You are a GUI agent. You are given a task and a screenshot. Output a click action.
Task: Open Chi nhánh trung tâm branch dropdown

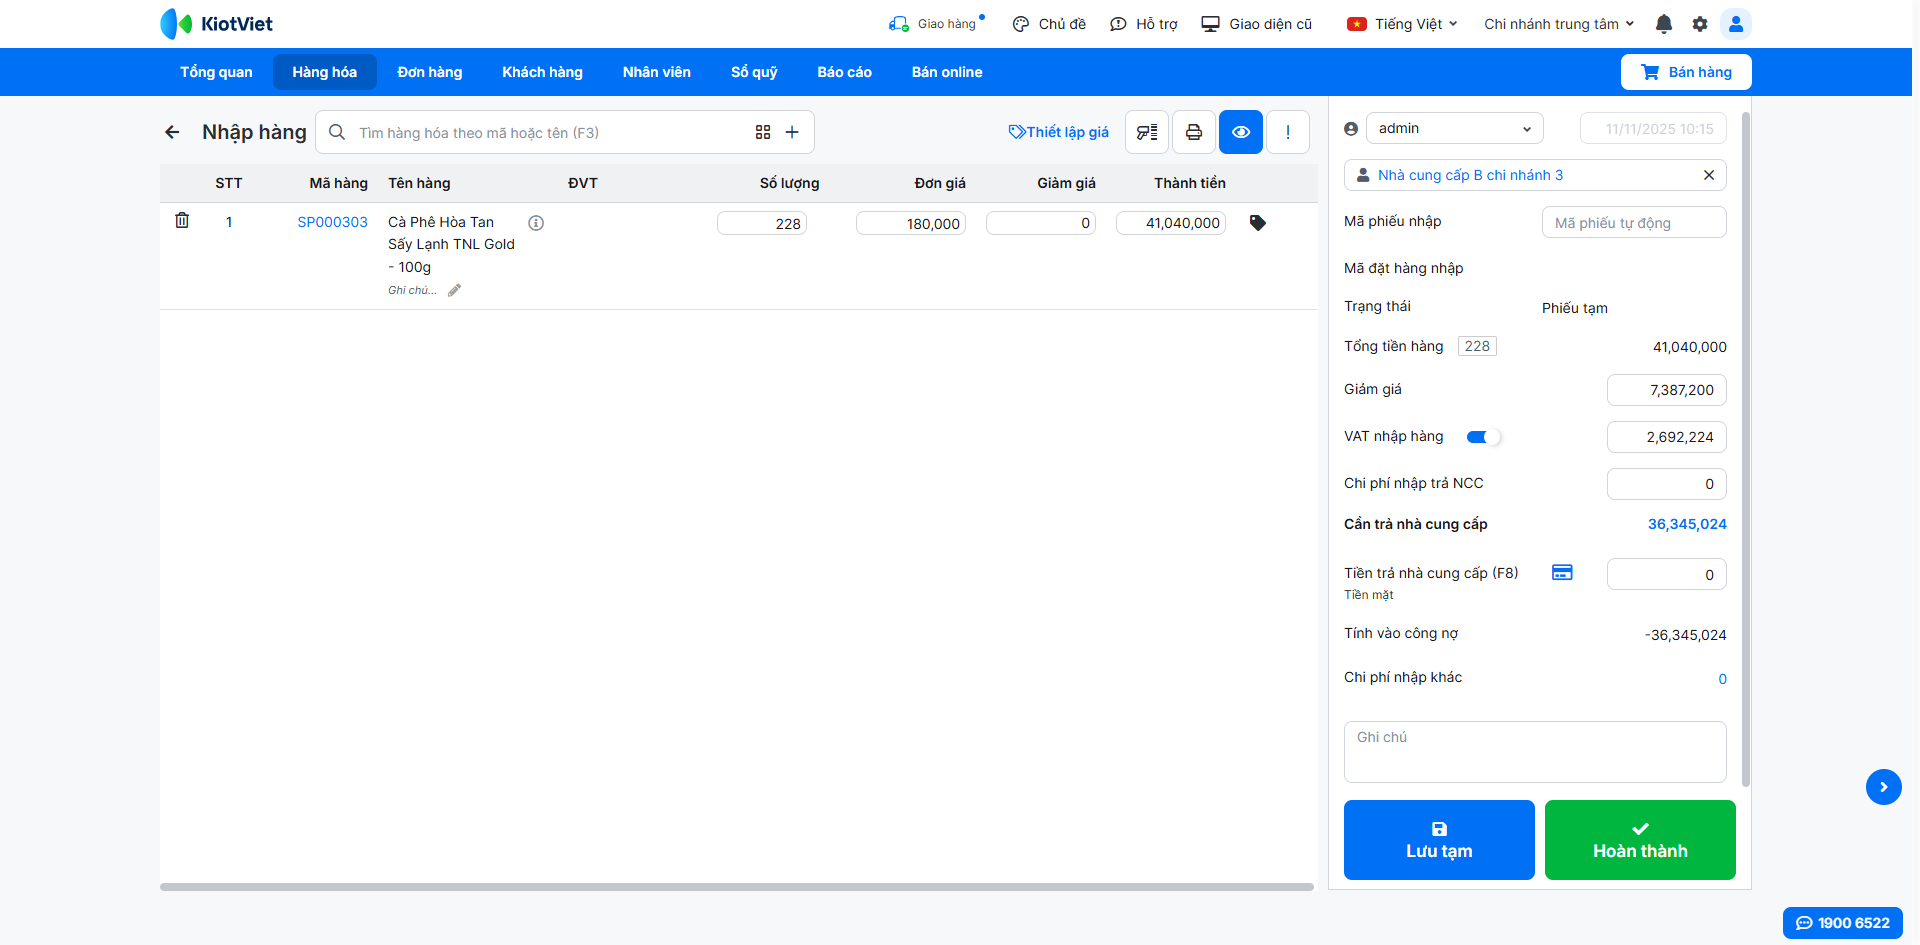tap(1559, 24)
